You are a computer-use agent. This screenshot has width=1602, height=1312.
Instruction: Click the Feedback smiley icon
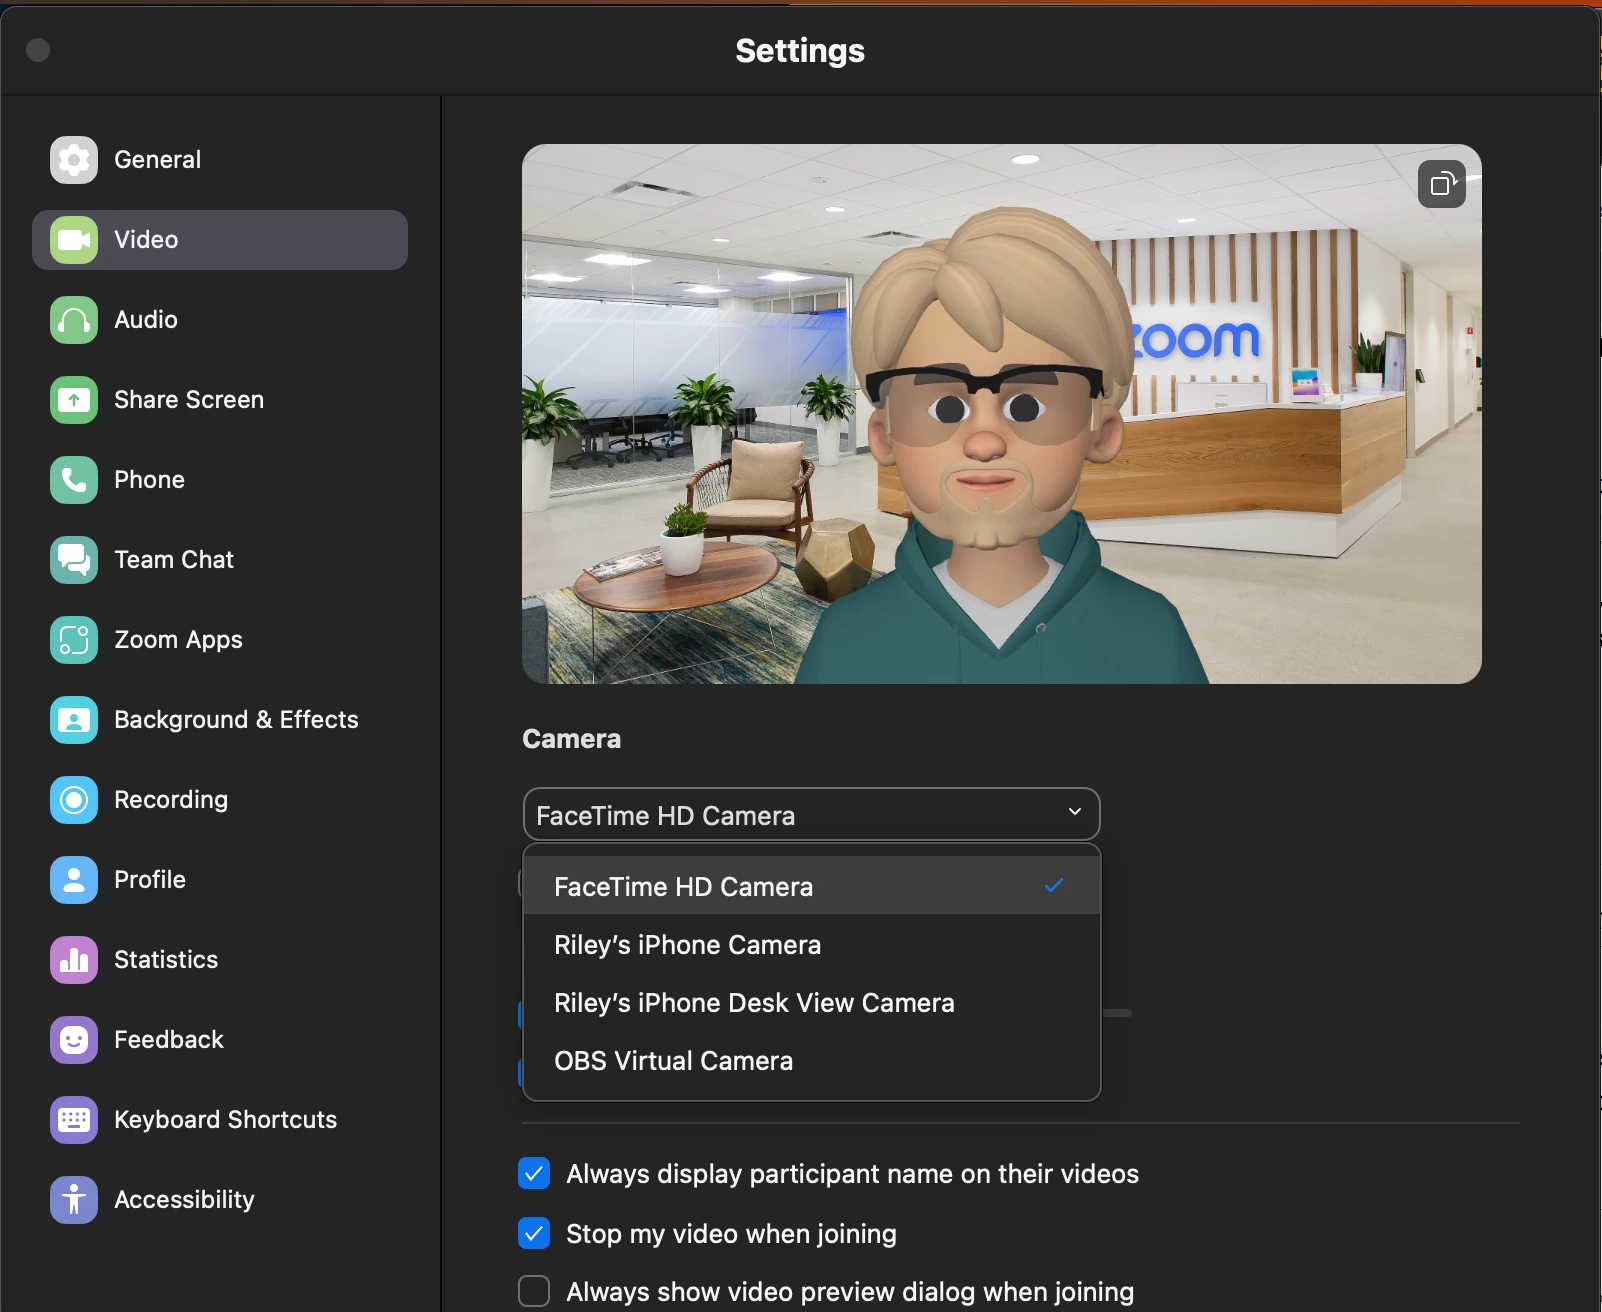point(74,1040)
